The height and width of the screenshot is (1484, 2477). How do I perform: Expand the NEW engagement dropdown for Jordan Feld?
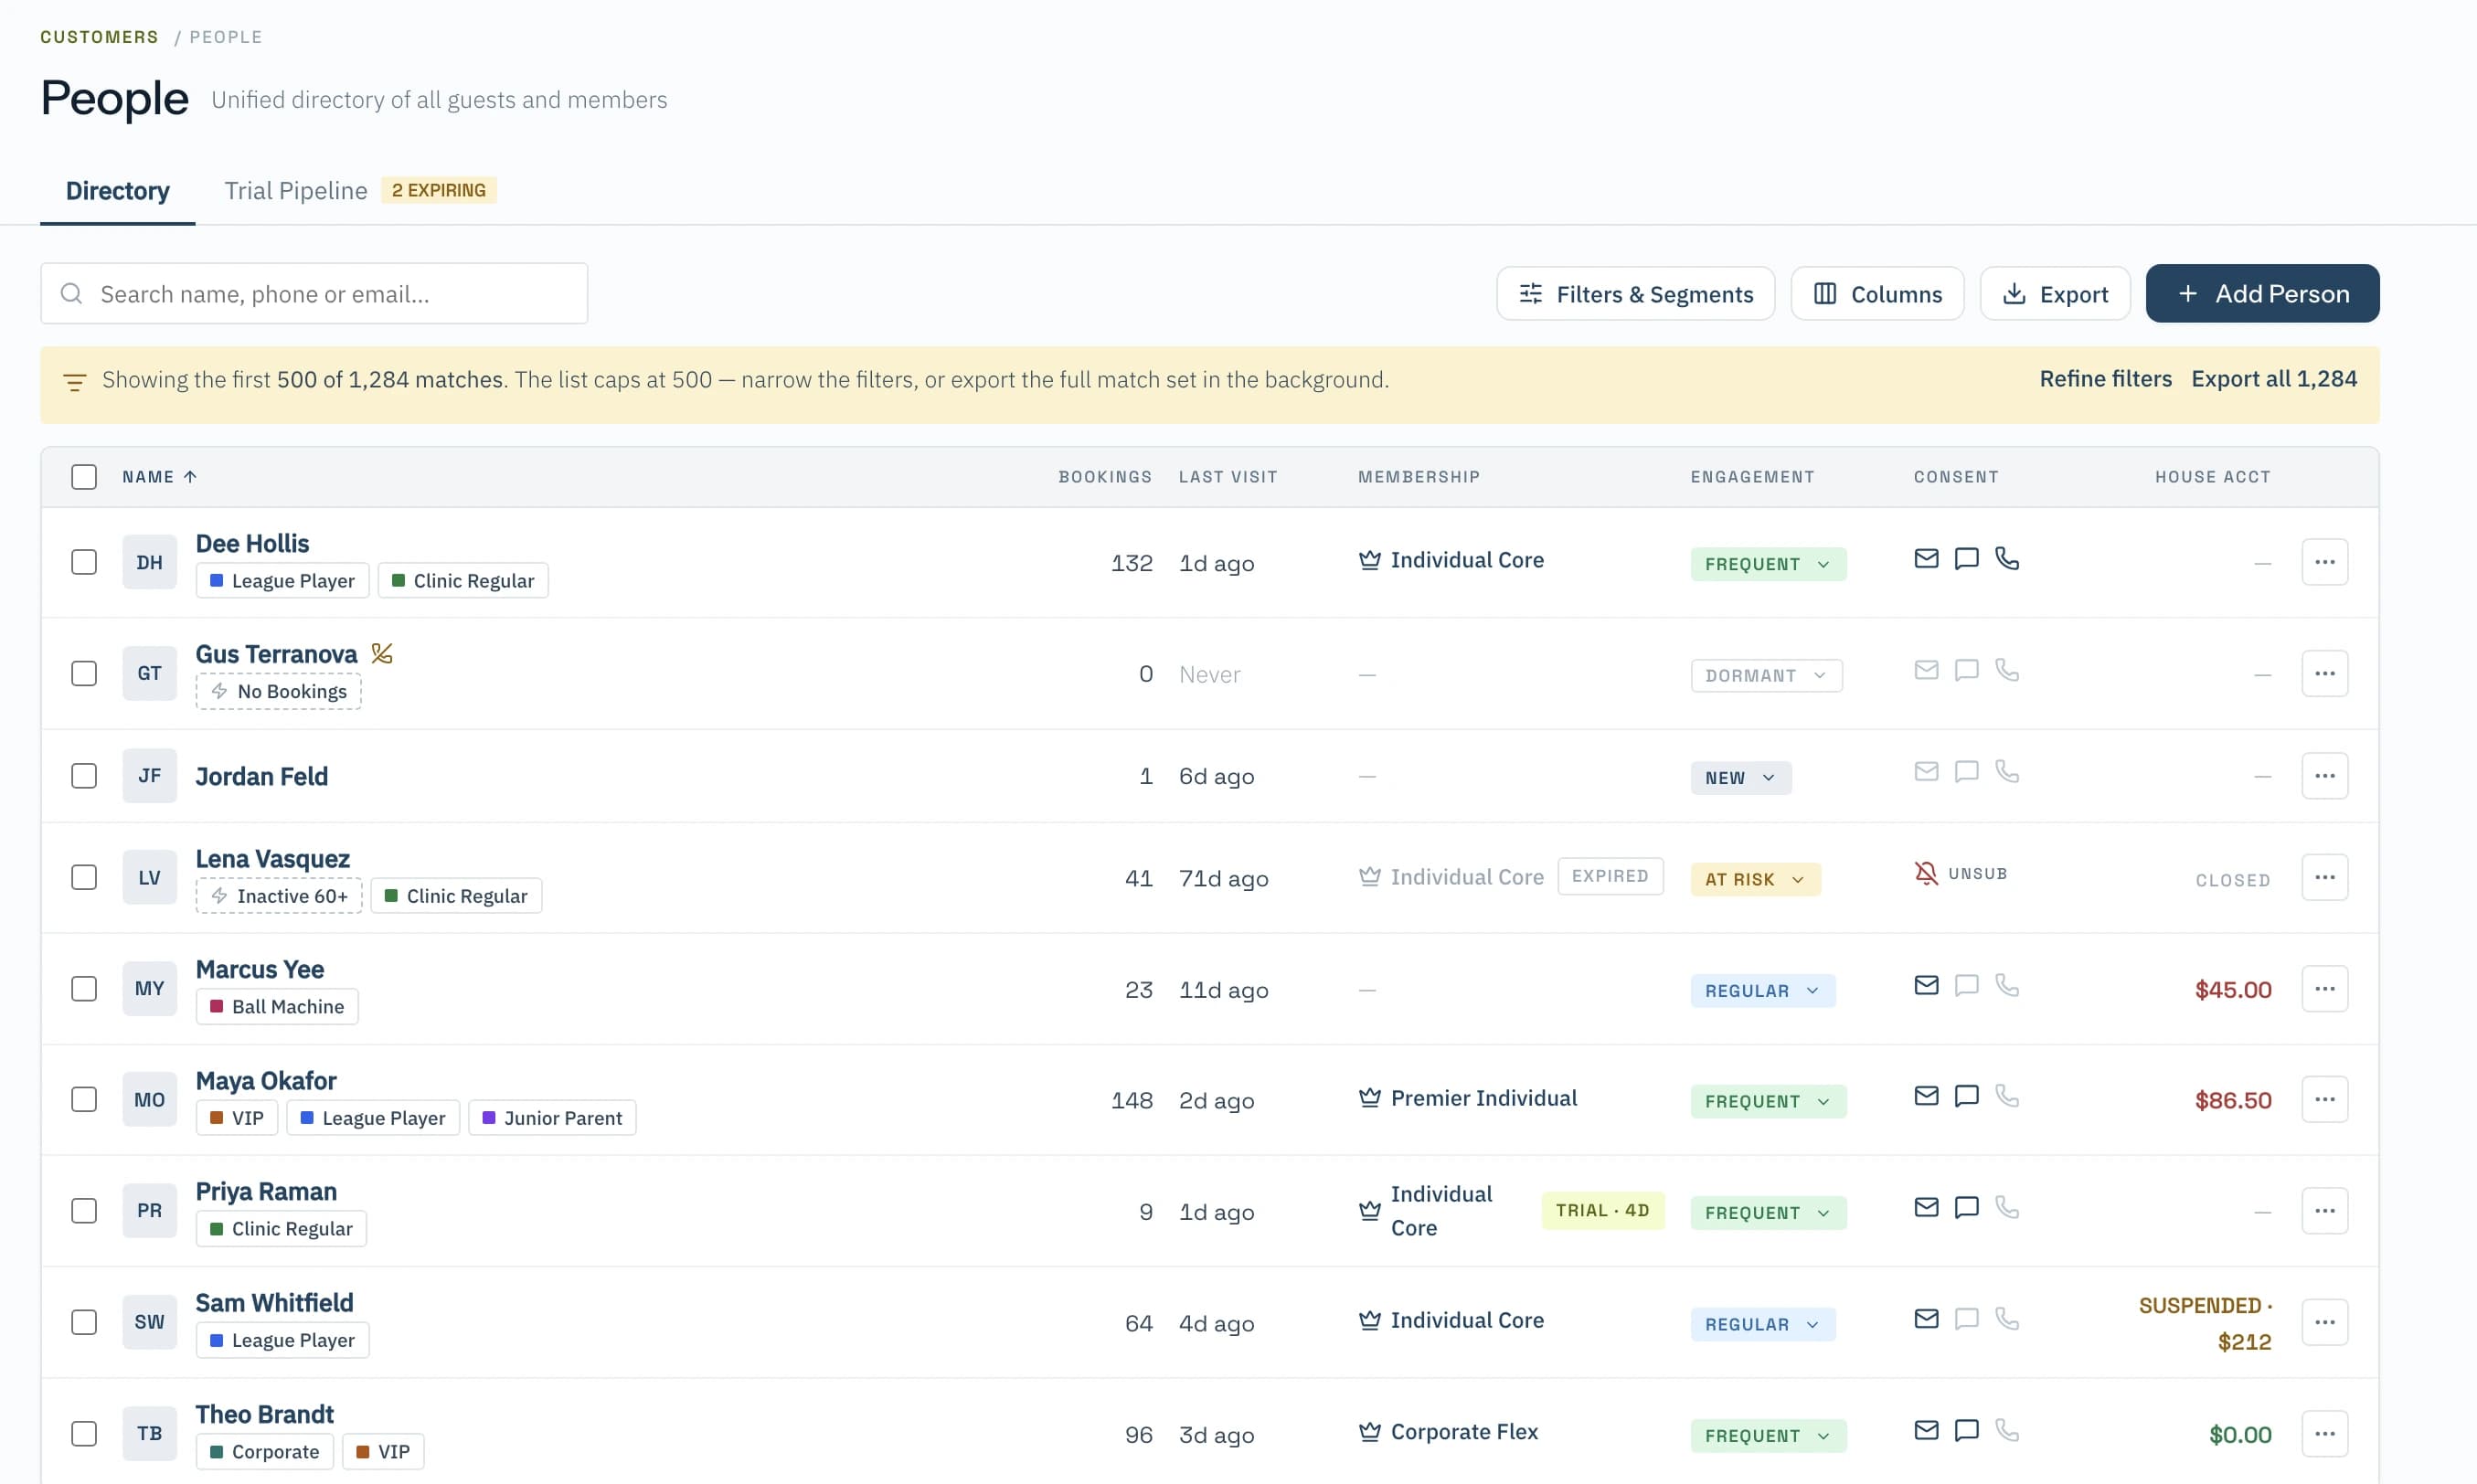coord(1741,778)
